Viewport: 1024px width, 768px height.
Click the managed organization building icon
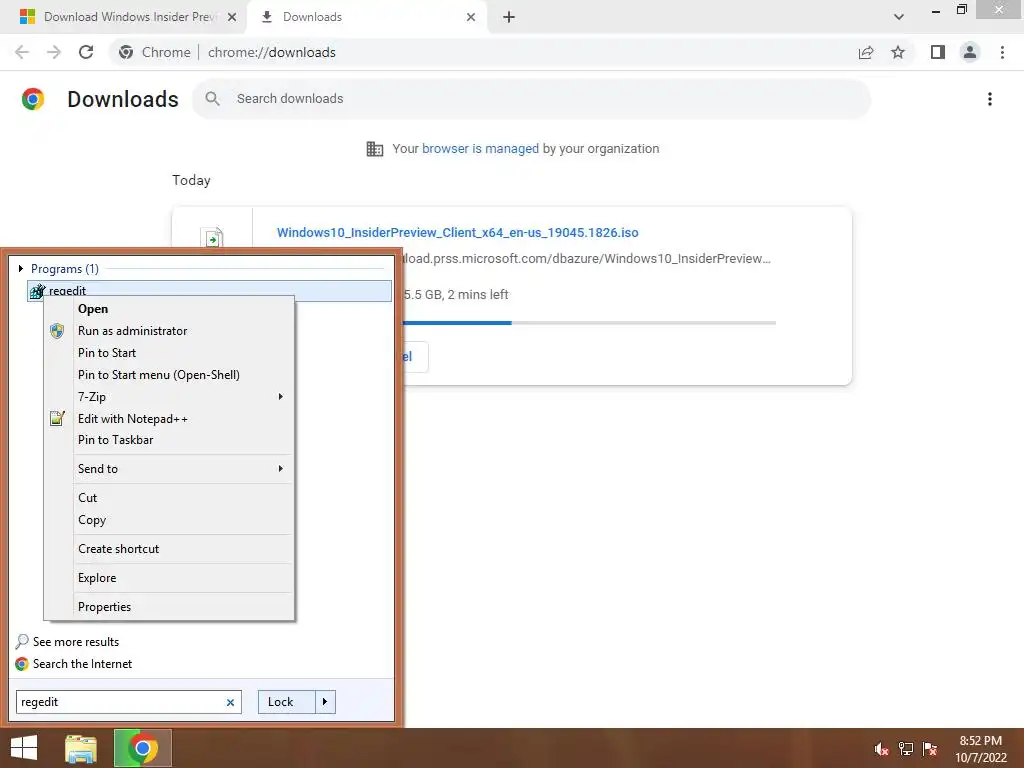click(375, 149)
